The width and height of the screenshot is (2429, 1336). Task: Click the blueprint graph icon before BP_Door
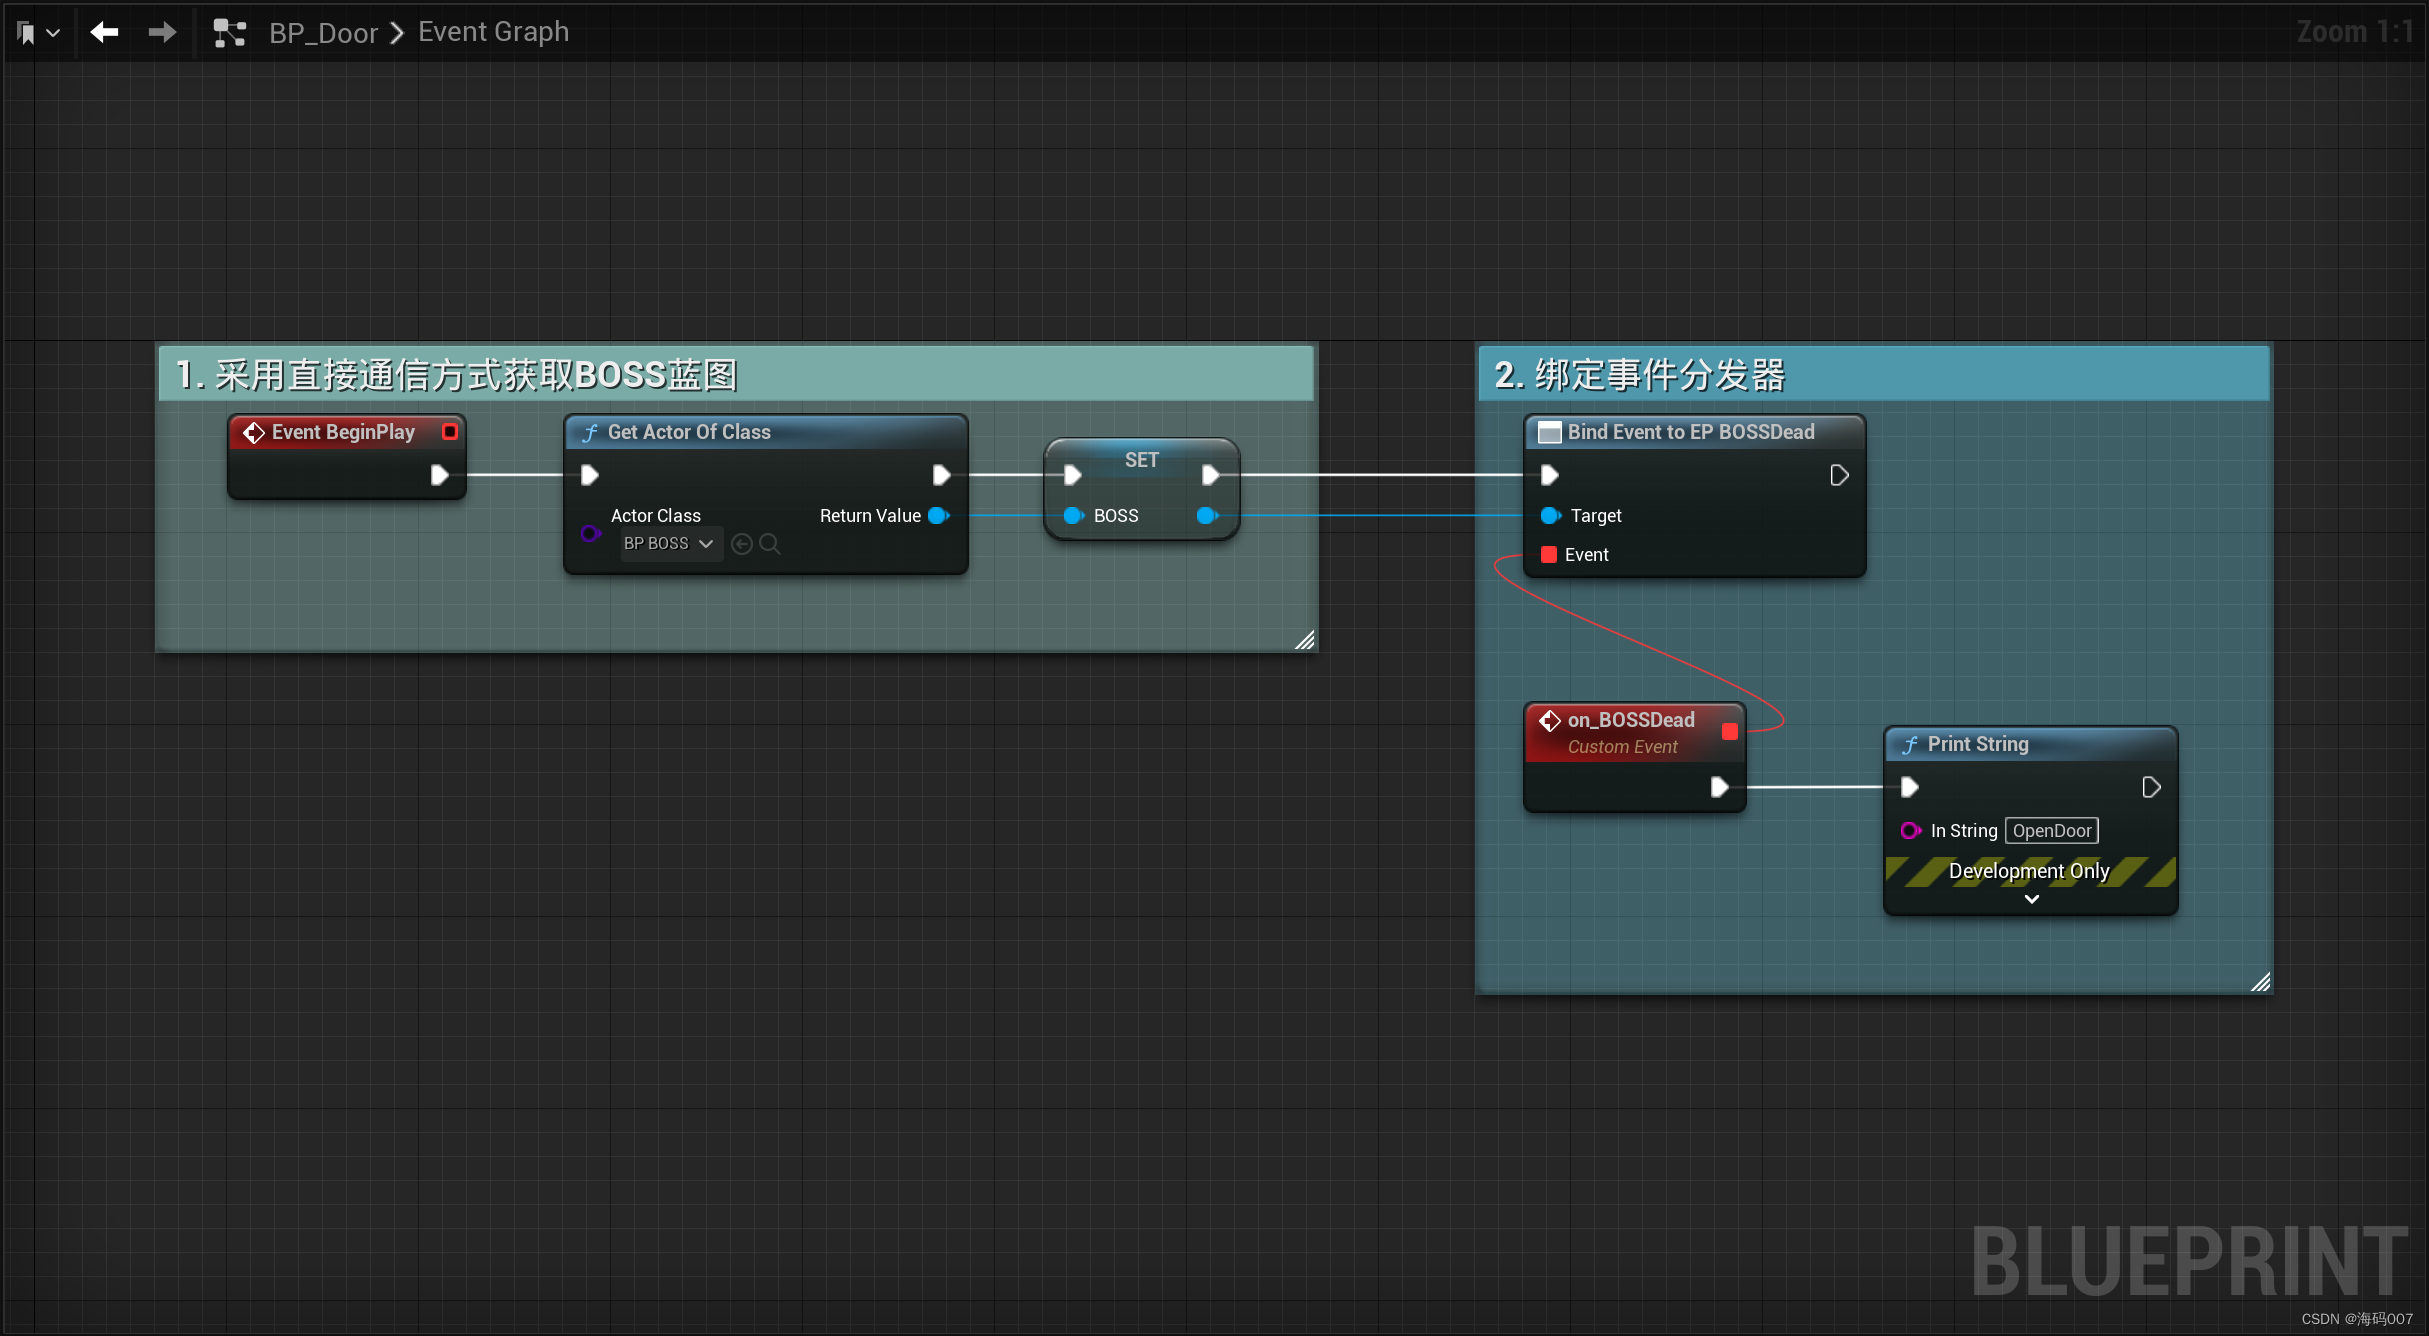(x=230, y=33)
